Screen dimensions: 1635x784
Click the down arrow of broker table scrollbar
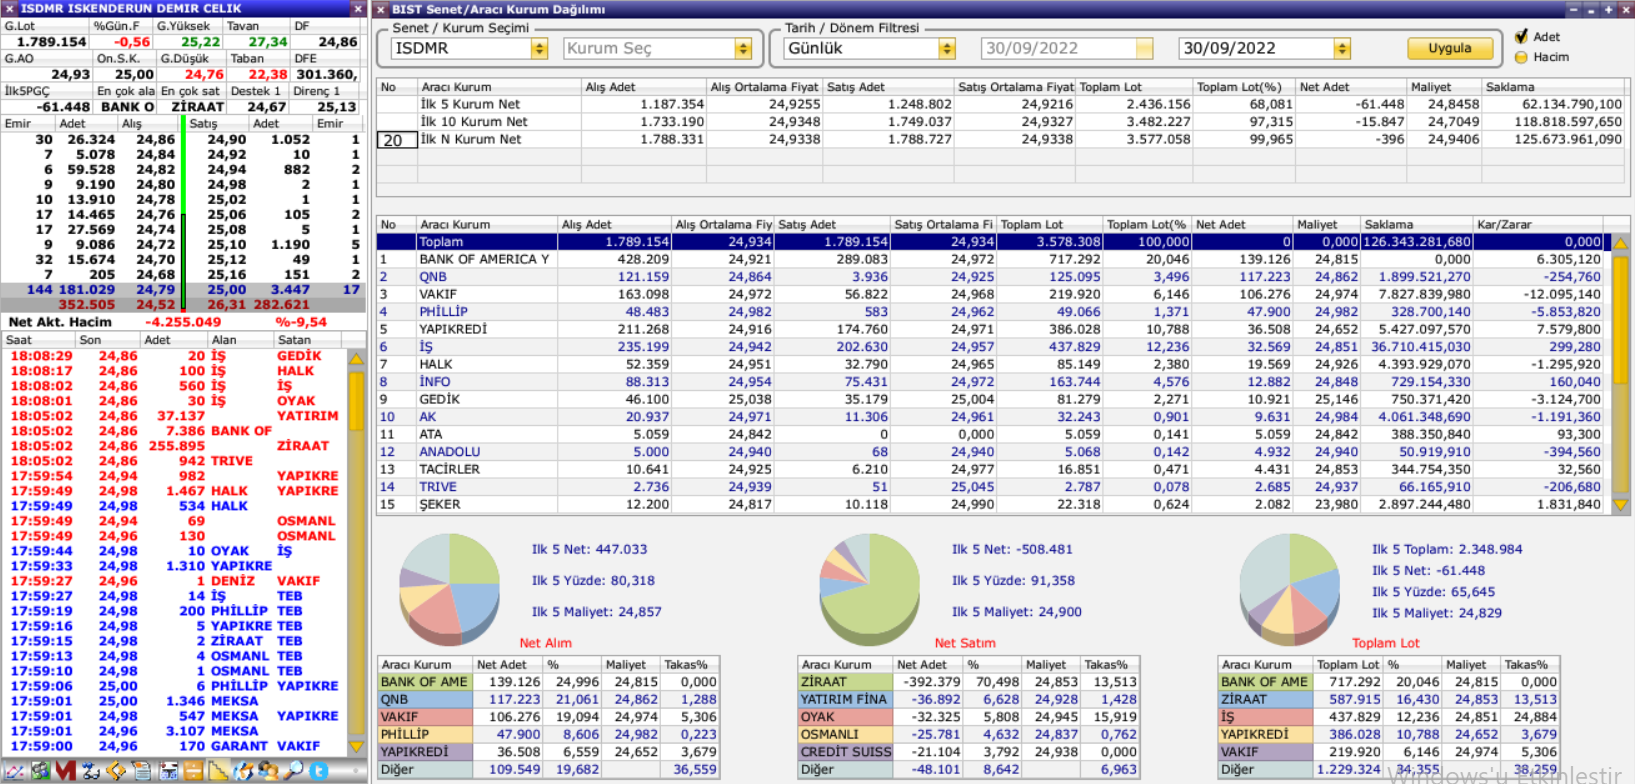1621,505
